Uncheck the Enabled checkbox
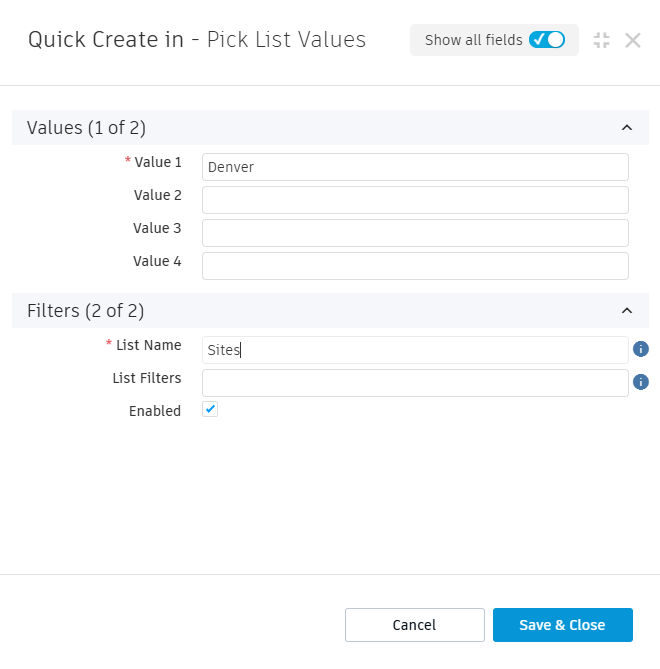660x669 pixels. [x=210, y=410]
